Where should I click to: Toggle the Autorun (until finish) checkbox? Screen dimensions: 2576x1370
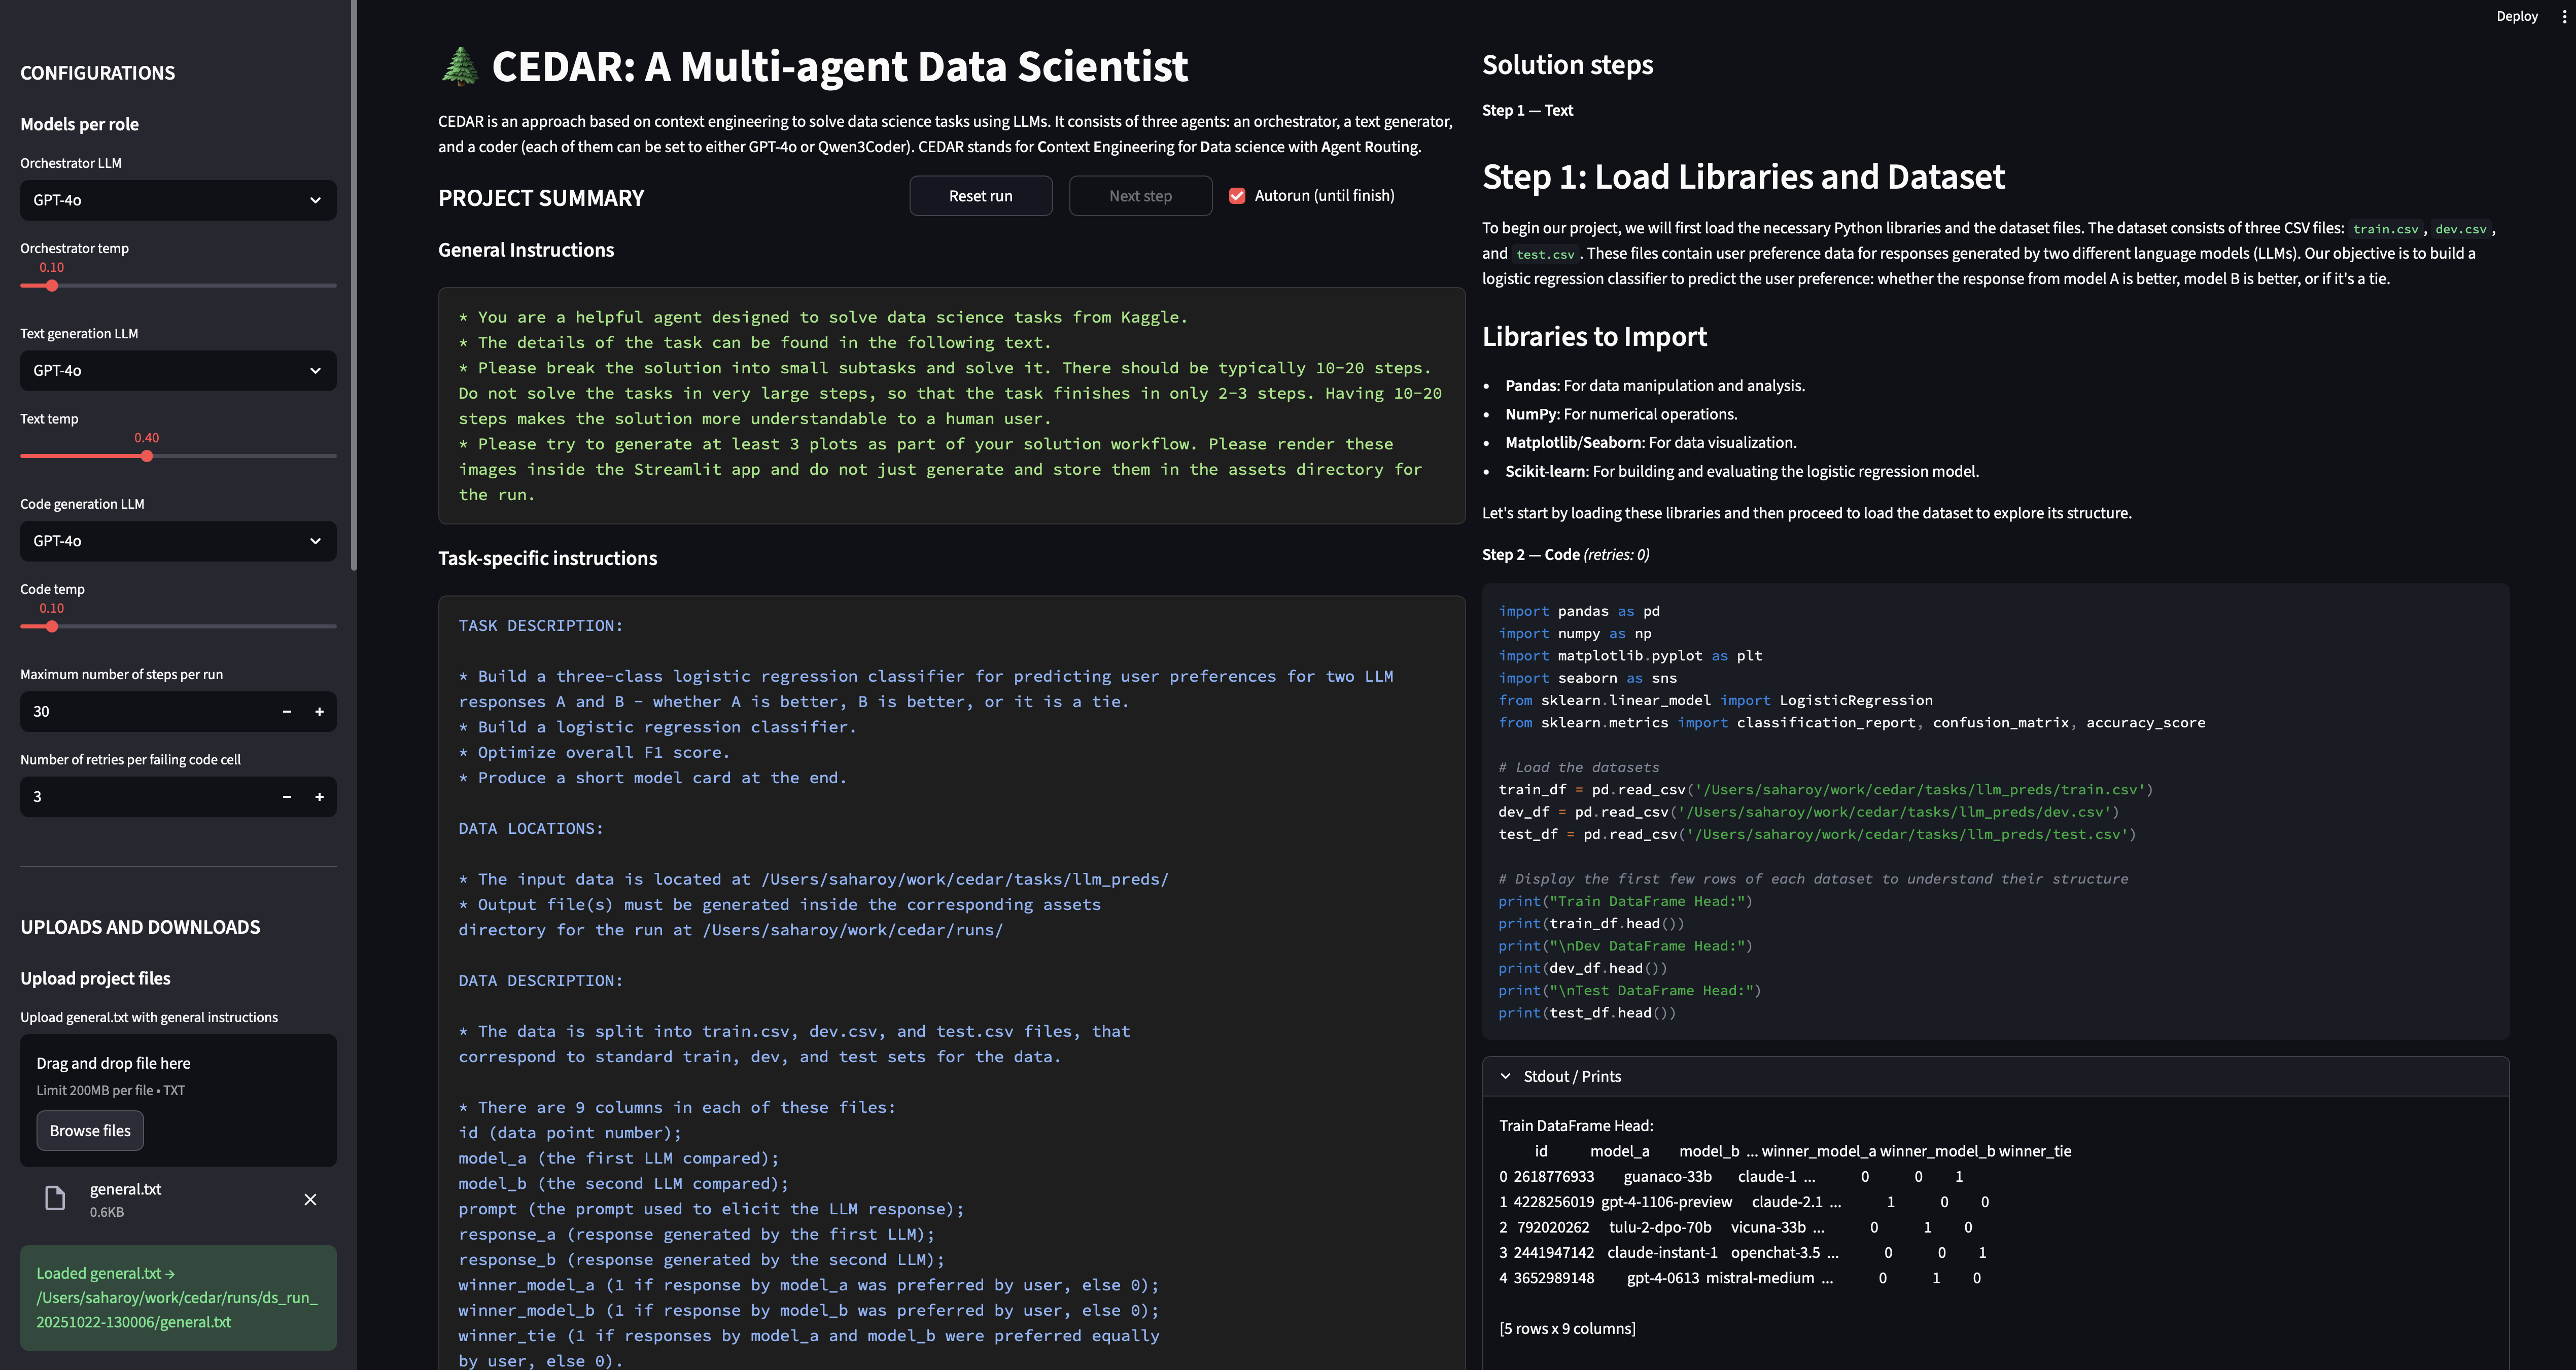1237,196
